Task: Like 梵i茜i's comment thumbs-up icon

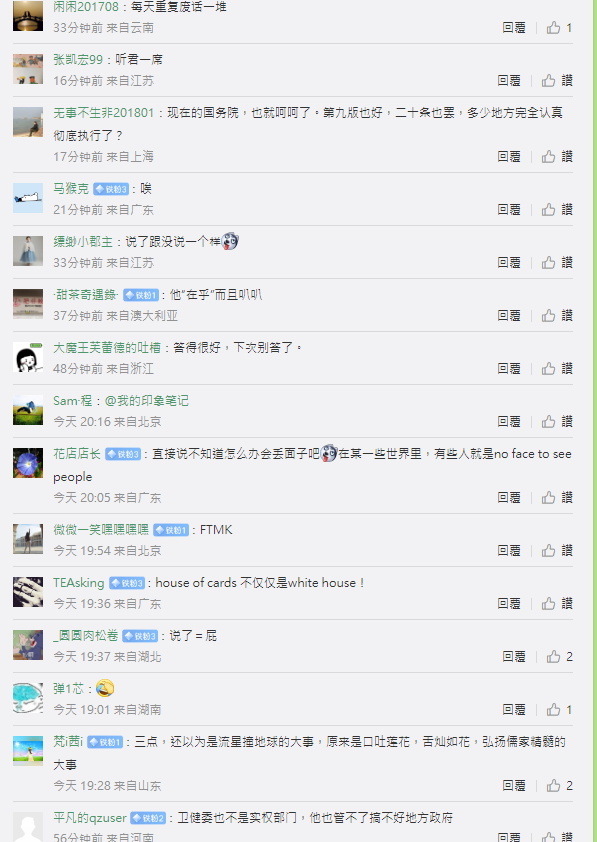Action: click(553, 786)
